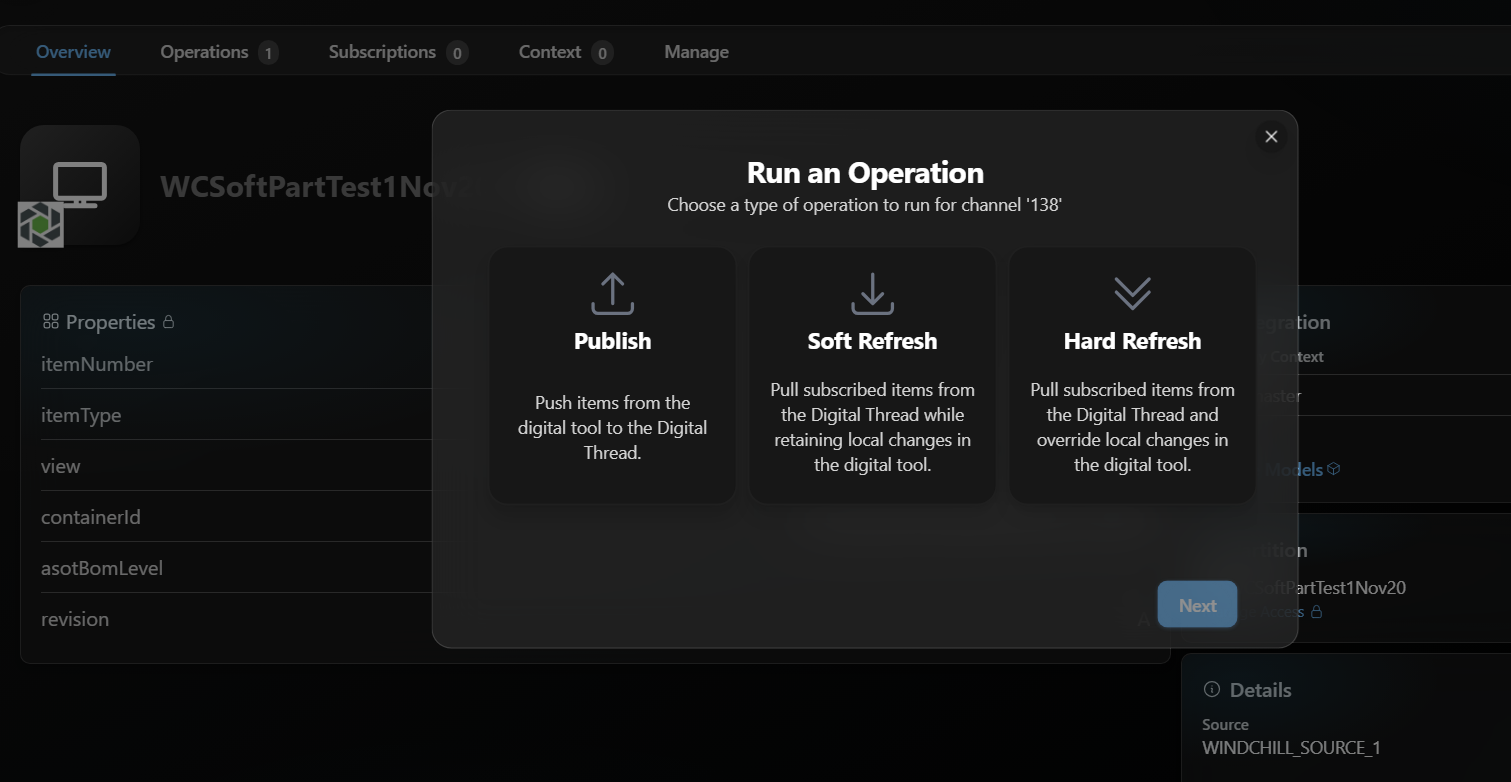Click the WINDCHILL_SOURCE_1 source value

[1290, 748]
